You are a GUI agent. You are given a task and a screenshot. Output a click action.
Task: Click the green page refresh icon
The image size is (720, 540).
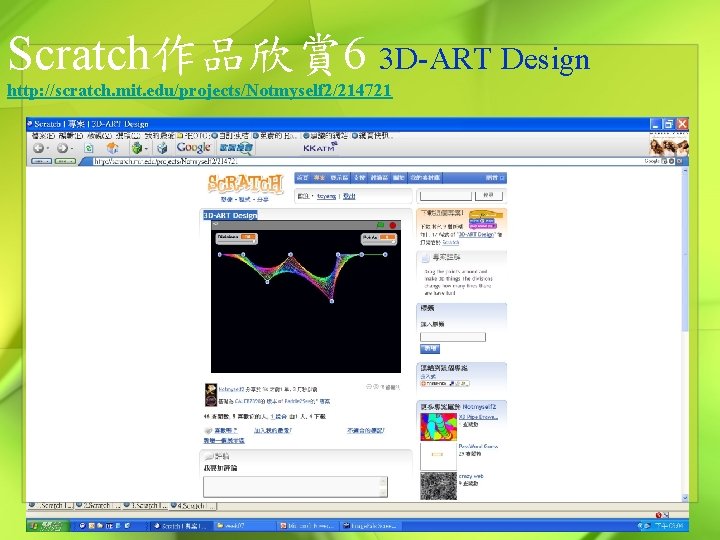89,148
